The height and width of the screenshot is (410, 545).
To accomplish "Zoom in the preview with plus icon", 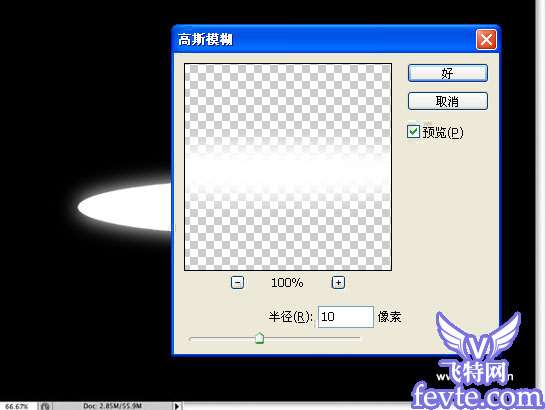I will click(338, 282).
